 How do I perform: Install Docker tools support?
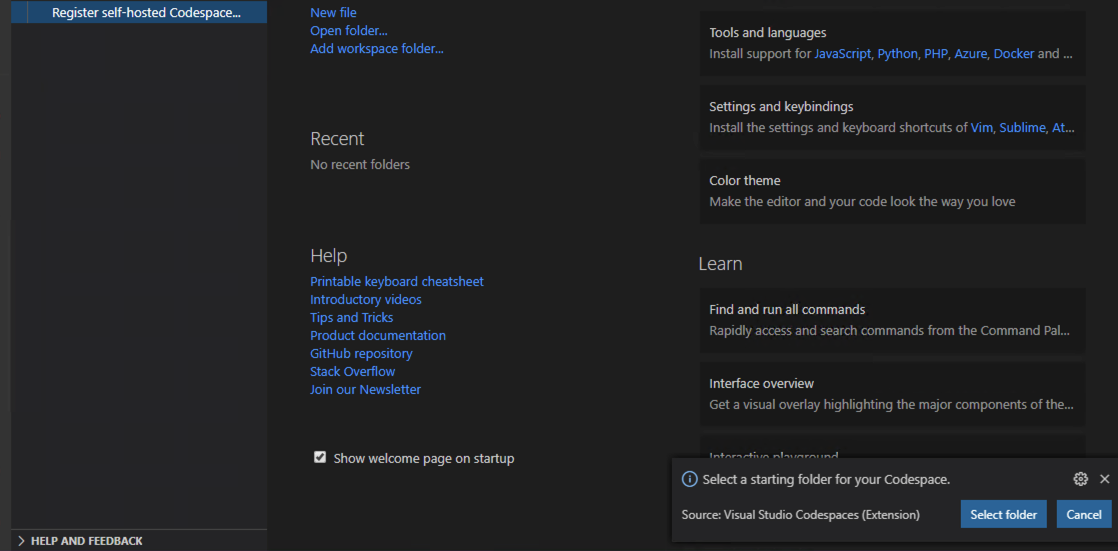pyautogui.click(x=1014, y=54)
